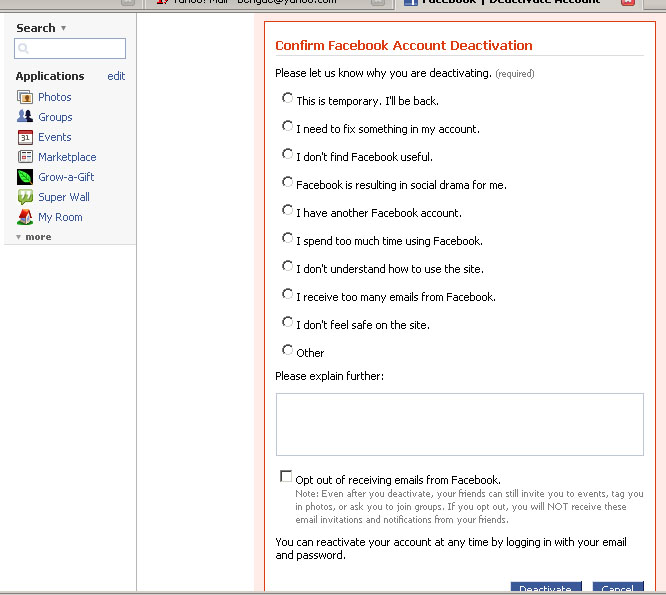Click the Cancel button
666x595 pixels.
coord(618,587)
